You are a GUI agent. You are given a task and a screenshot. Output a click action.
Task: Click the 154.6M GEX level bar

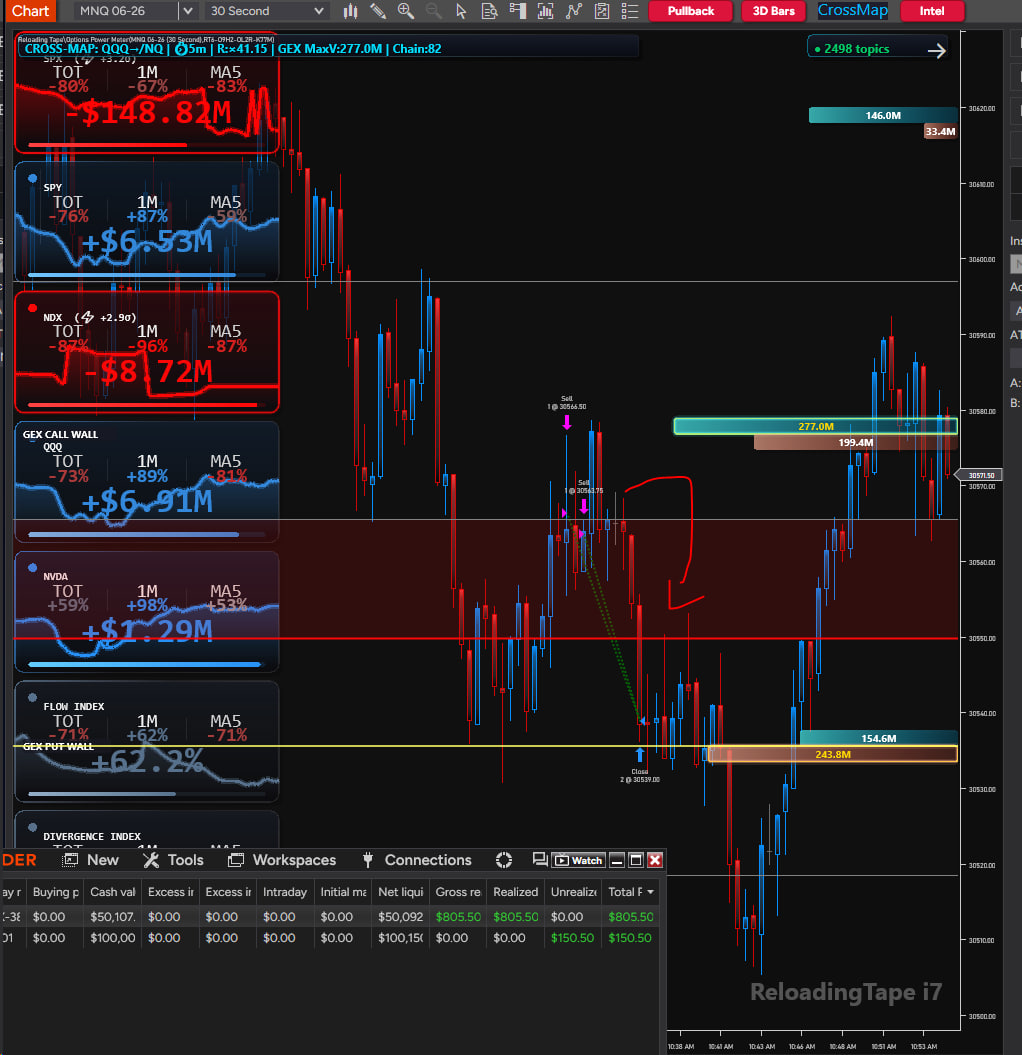click(878, 738)
